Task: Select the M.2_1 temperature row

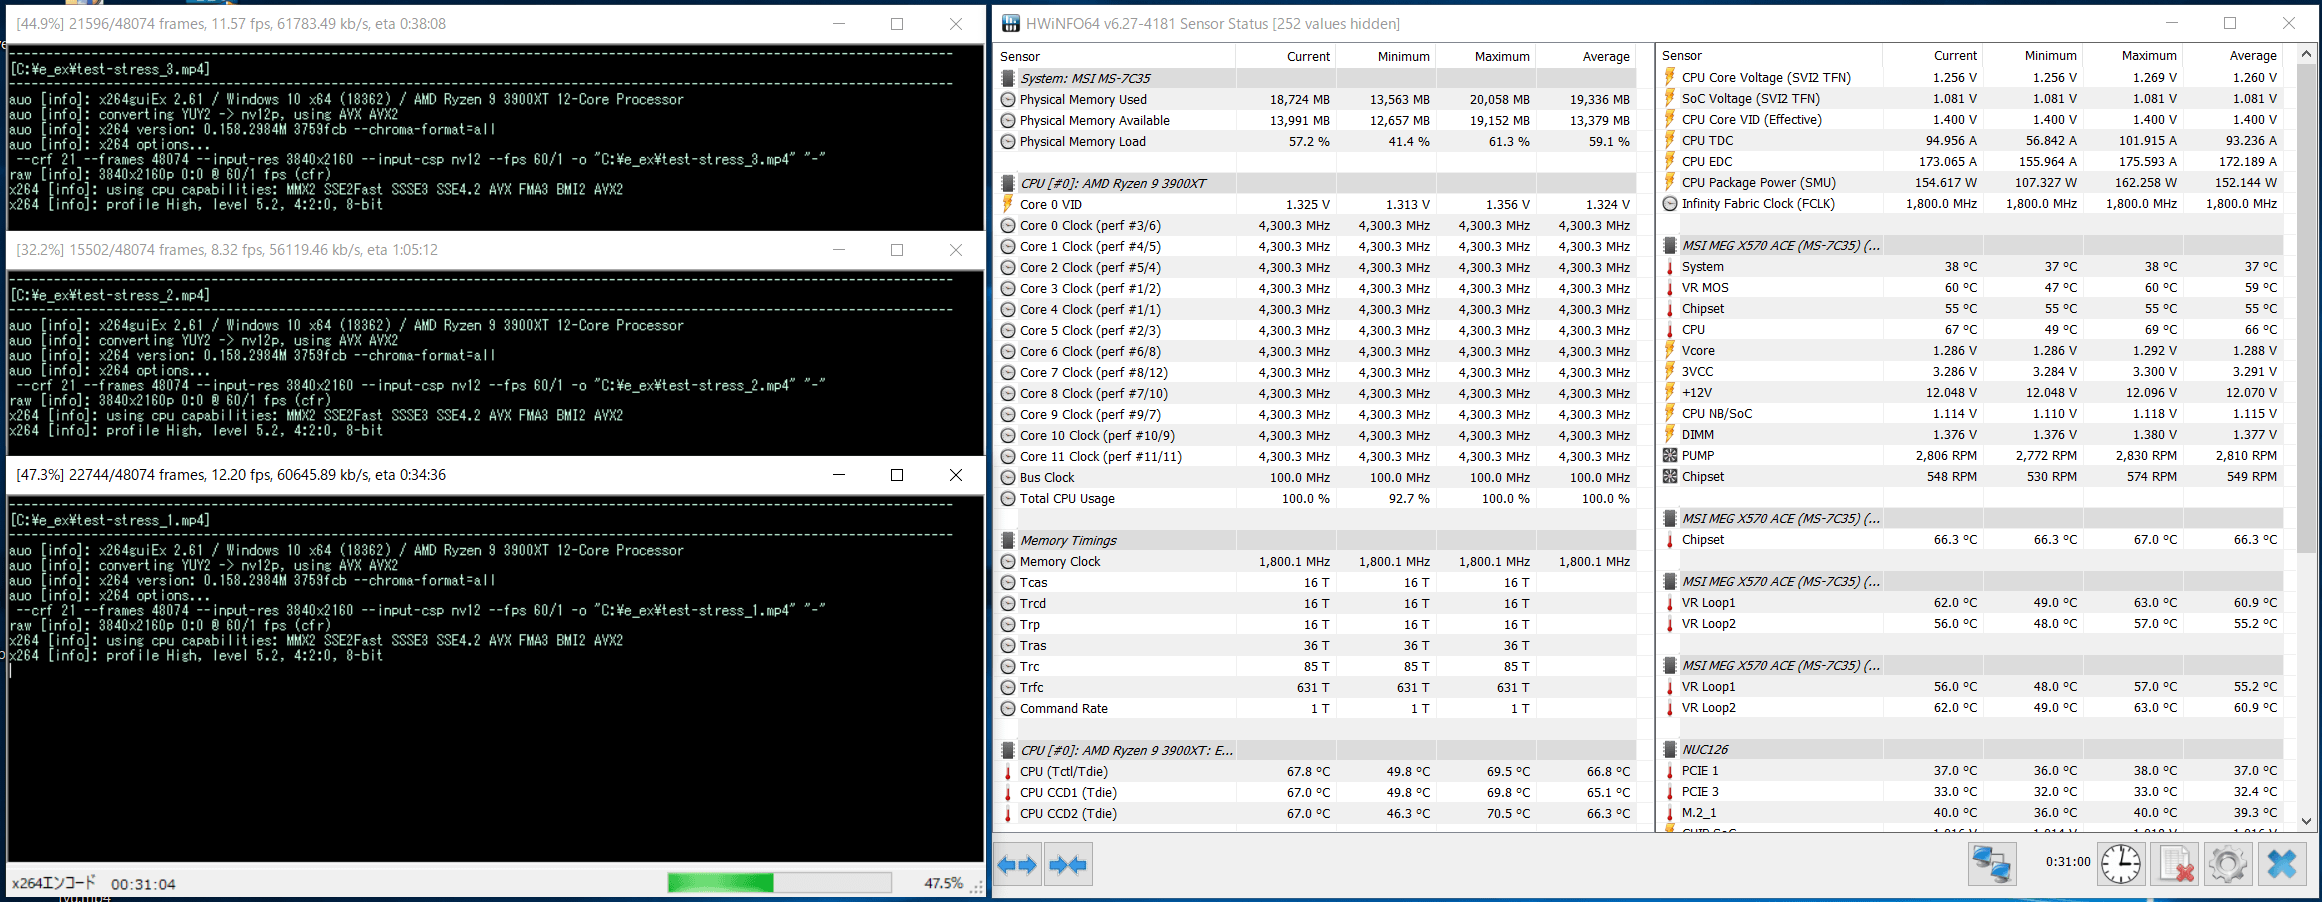Action: tap(1972, 812)
